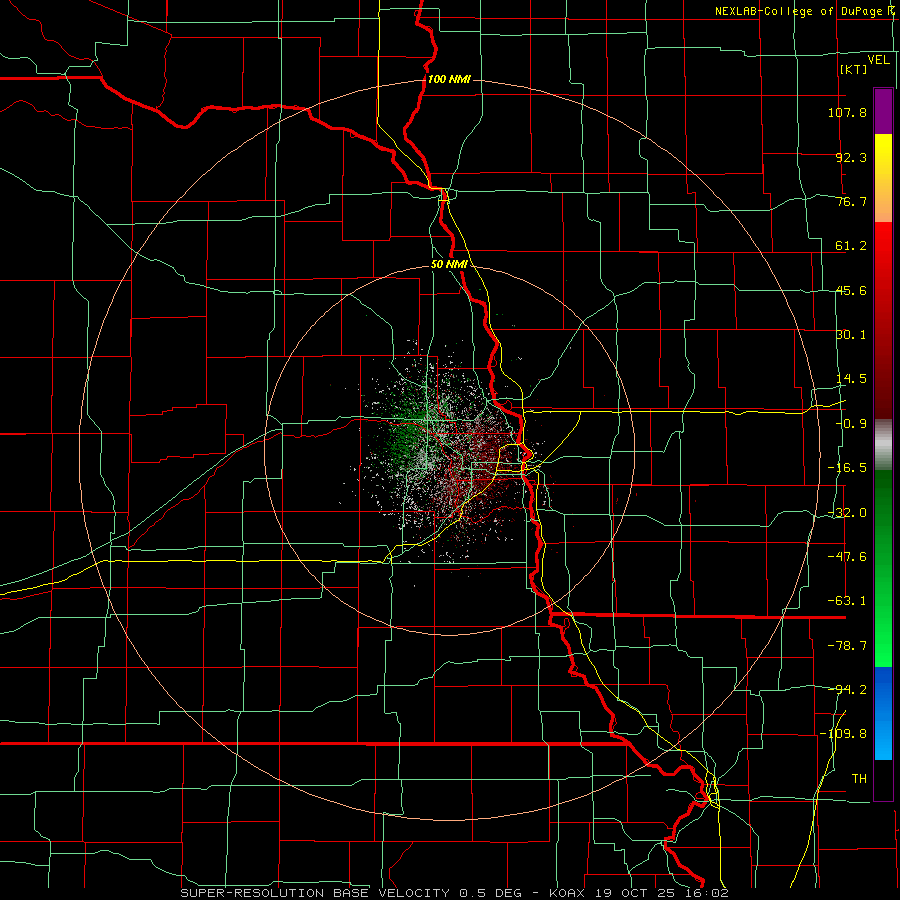Screen dimensions: 900x900
Task: Click the -47.6 scale value
Action: click(x=847, y=557)
